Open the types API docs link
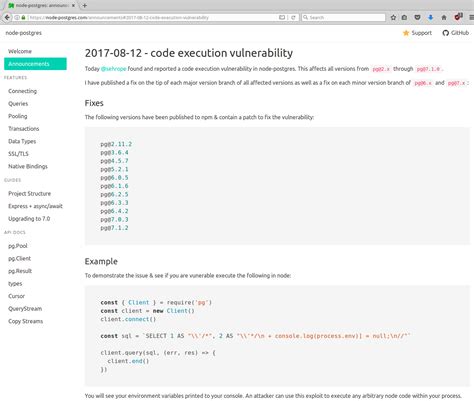This screenshot has height=401, width=474. (15, 284)
